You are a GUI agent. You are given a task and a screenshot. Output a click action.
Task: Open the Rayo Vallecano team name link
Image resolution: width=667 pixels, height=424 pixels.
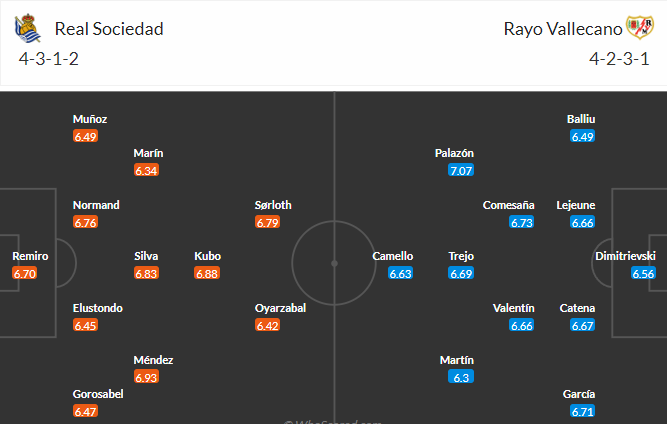tap(563, 29)
